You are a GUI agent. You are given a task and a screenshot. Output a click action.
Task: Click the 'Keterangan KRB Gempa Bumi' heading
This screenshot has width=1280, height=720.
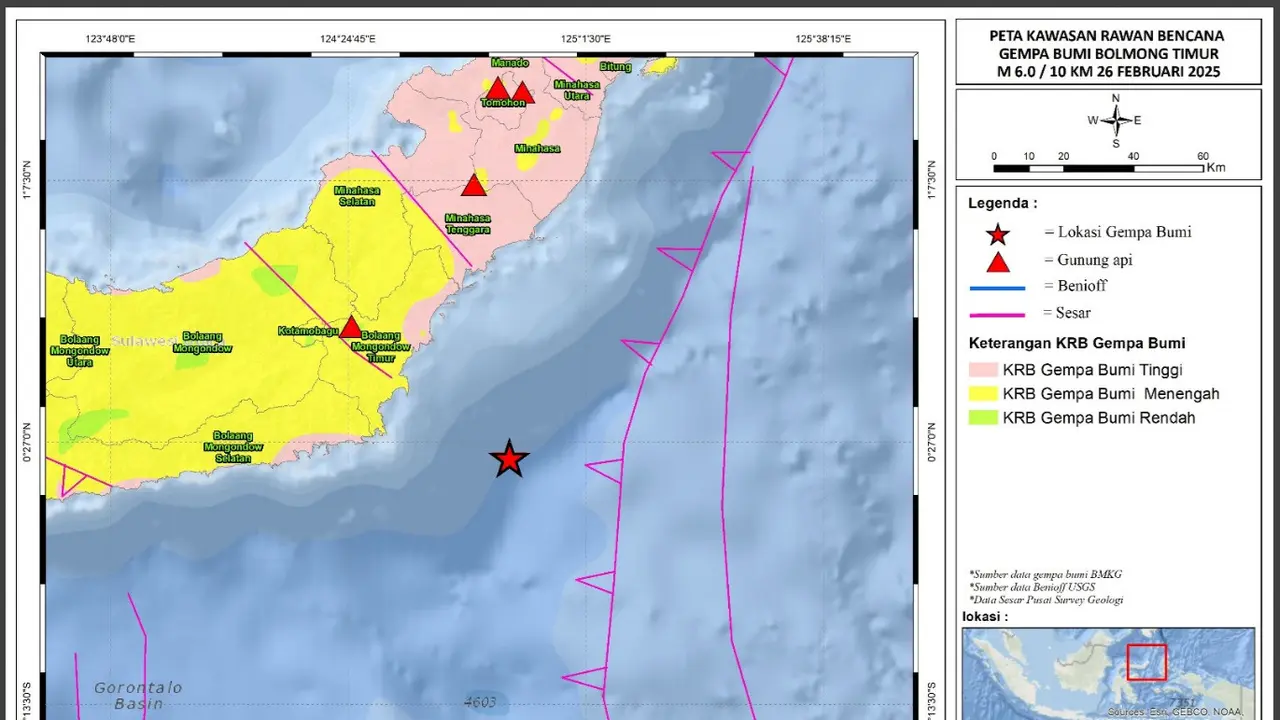[x=1076, y=343]
